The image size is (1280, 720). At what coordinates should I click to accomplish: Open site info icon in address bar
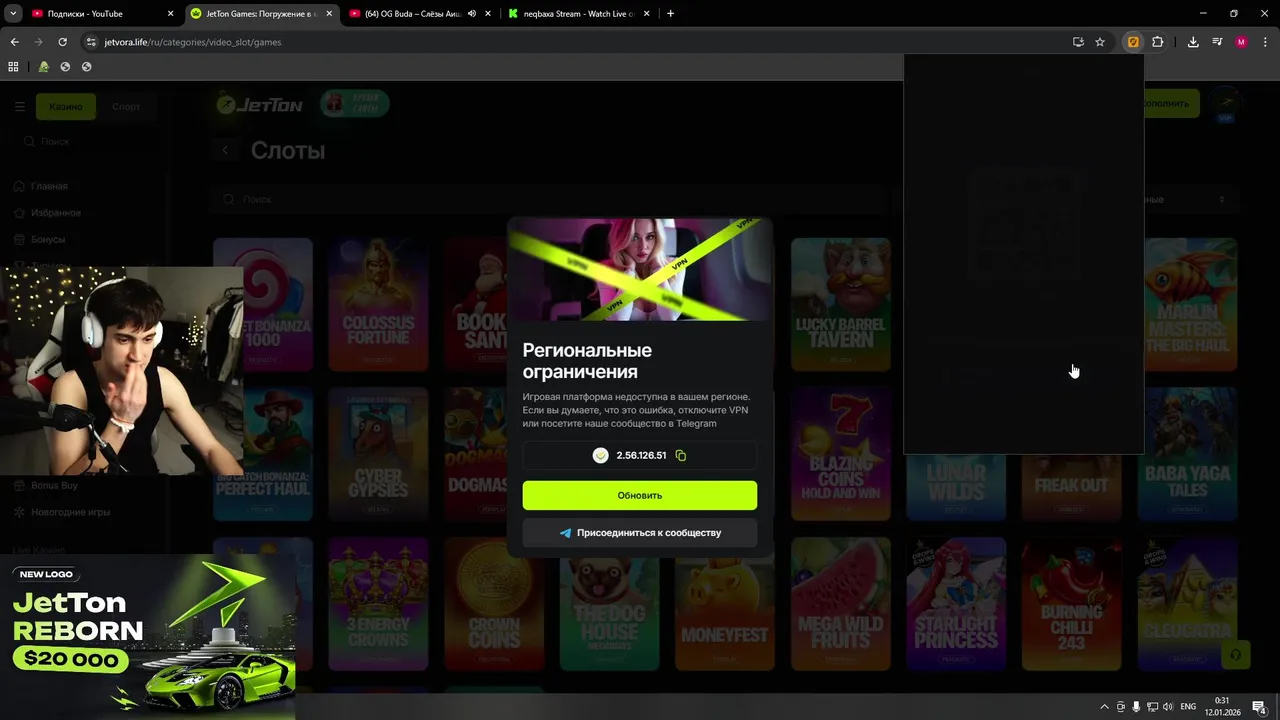(91, 42)
